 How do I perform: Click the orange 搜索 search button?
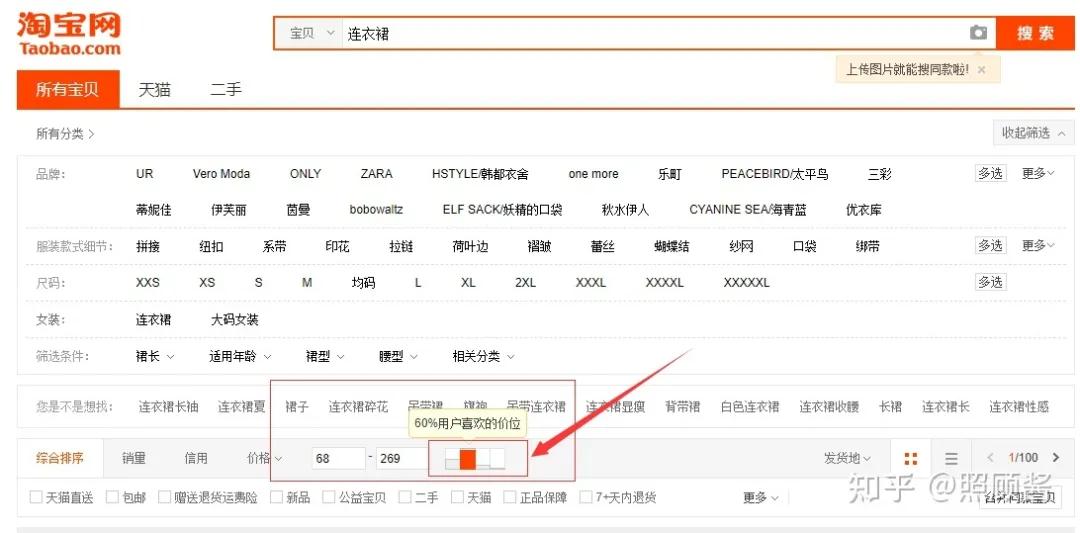coord(1035,33)
